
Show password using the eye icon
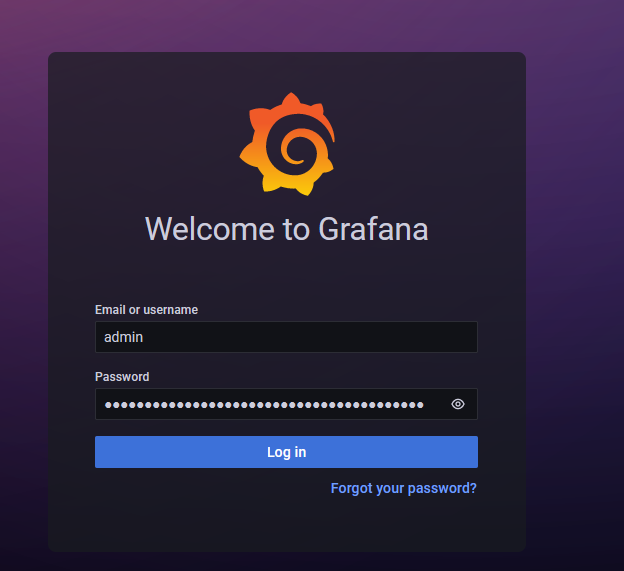click(x=458, y=404)
